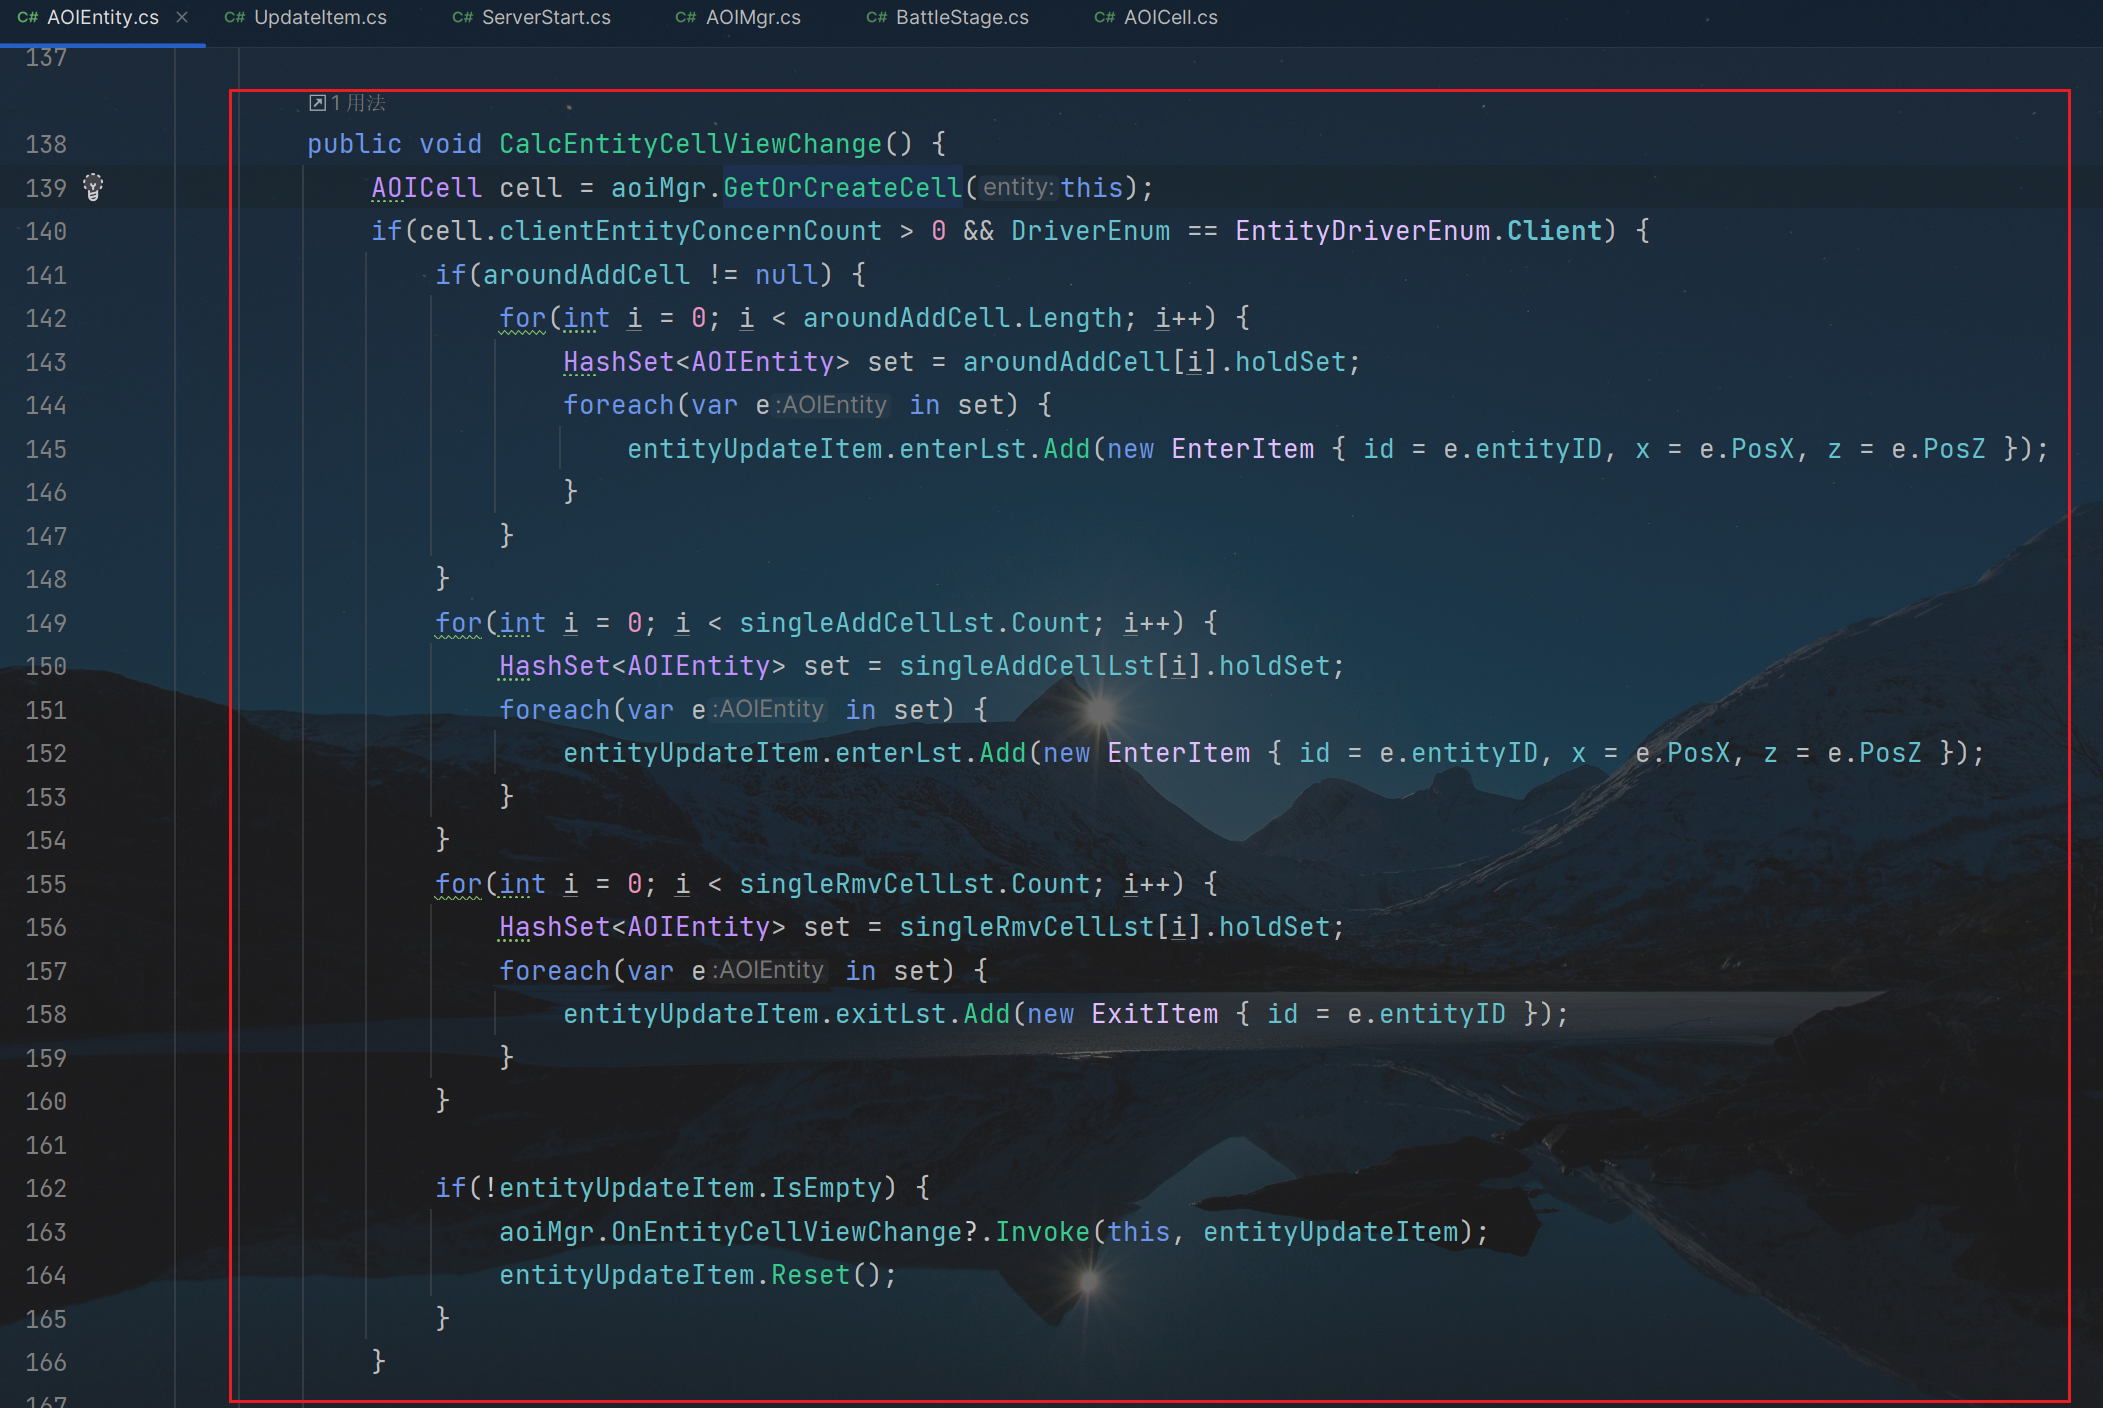Click the OnEntityCellViewChange identifier on line 163
Image resolution: width=2103 pixels, height=1408 pixels.
[787, 1232]
